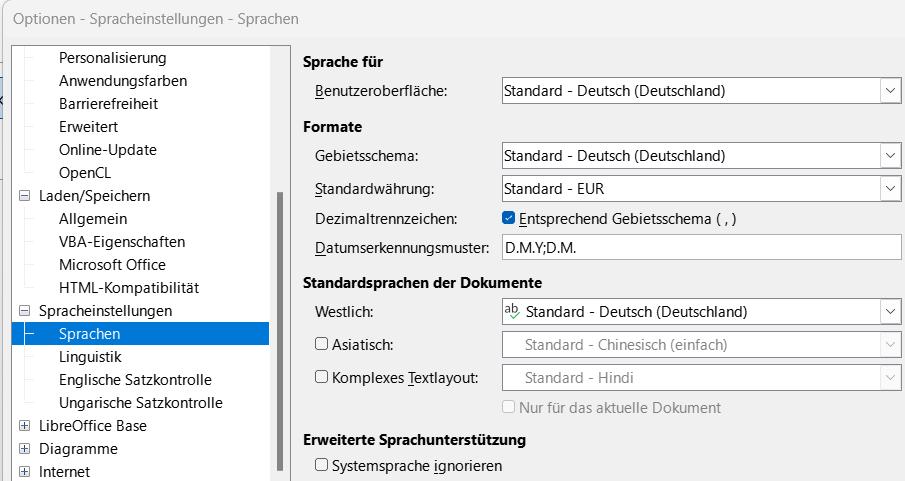
Task: Select Linguistik in the options tree
Action: click(90, 357)
